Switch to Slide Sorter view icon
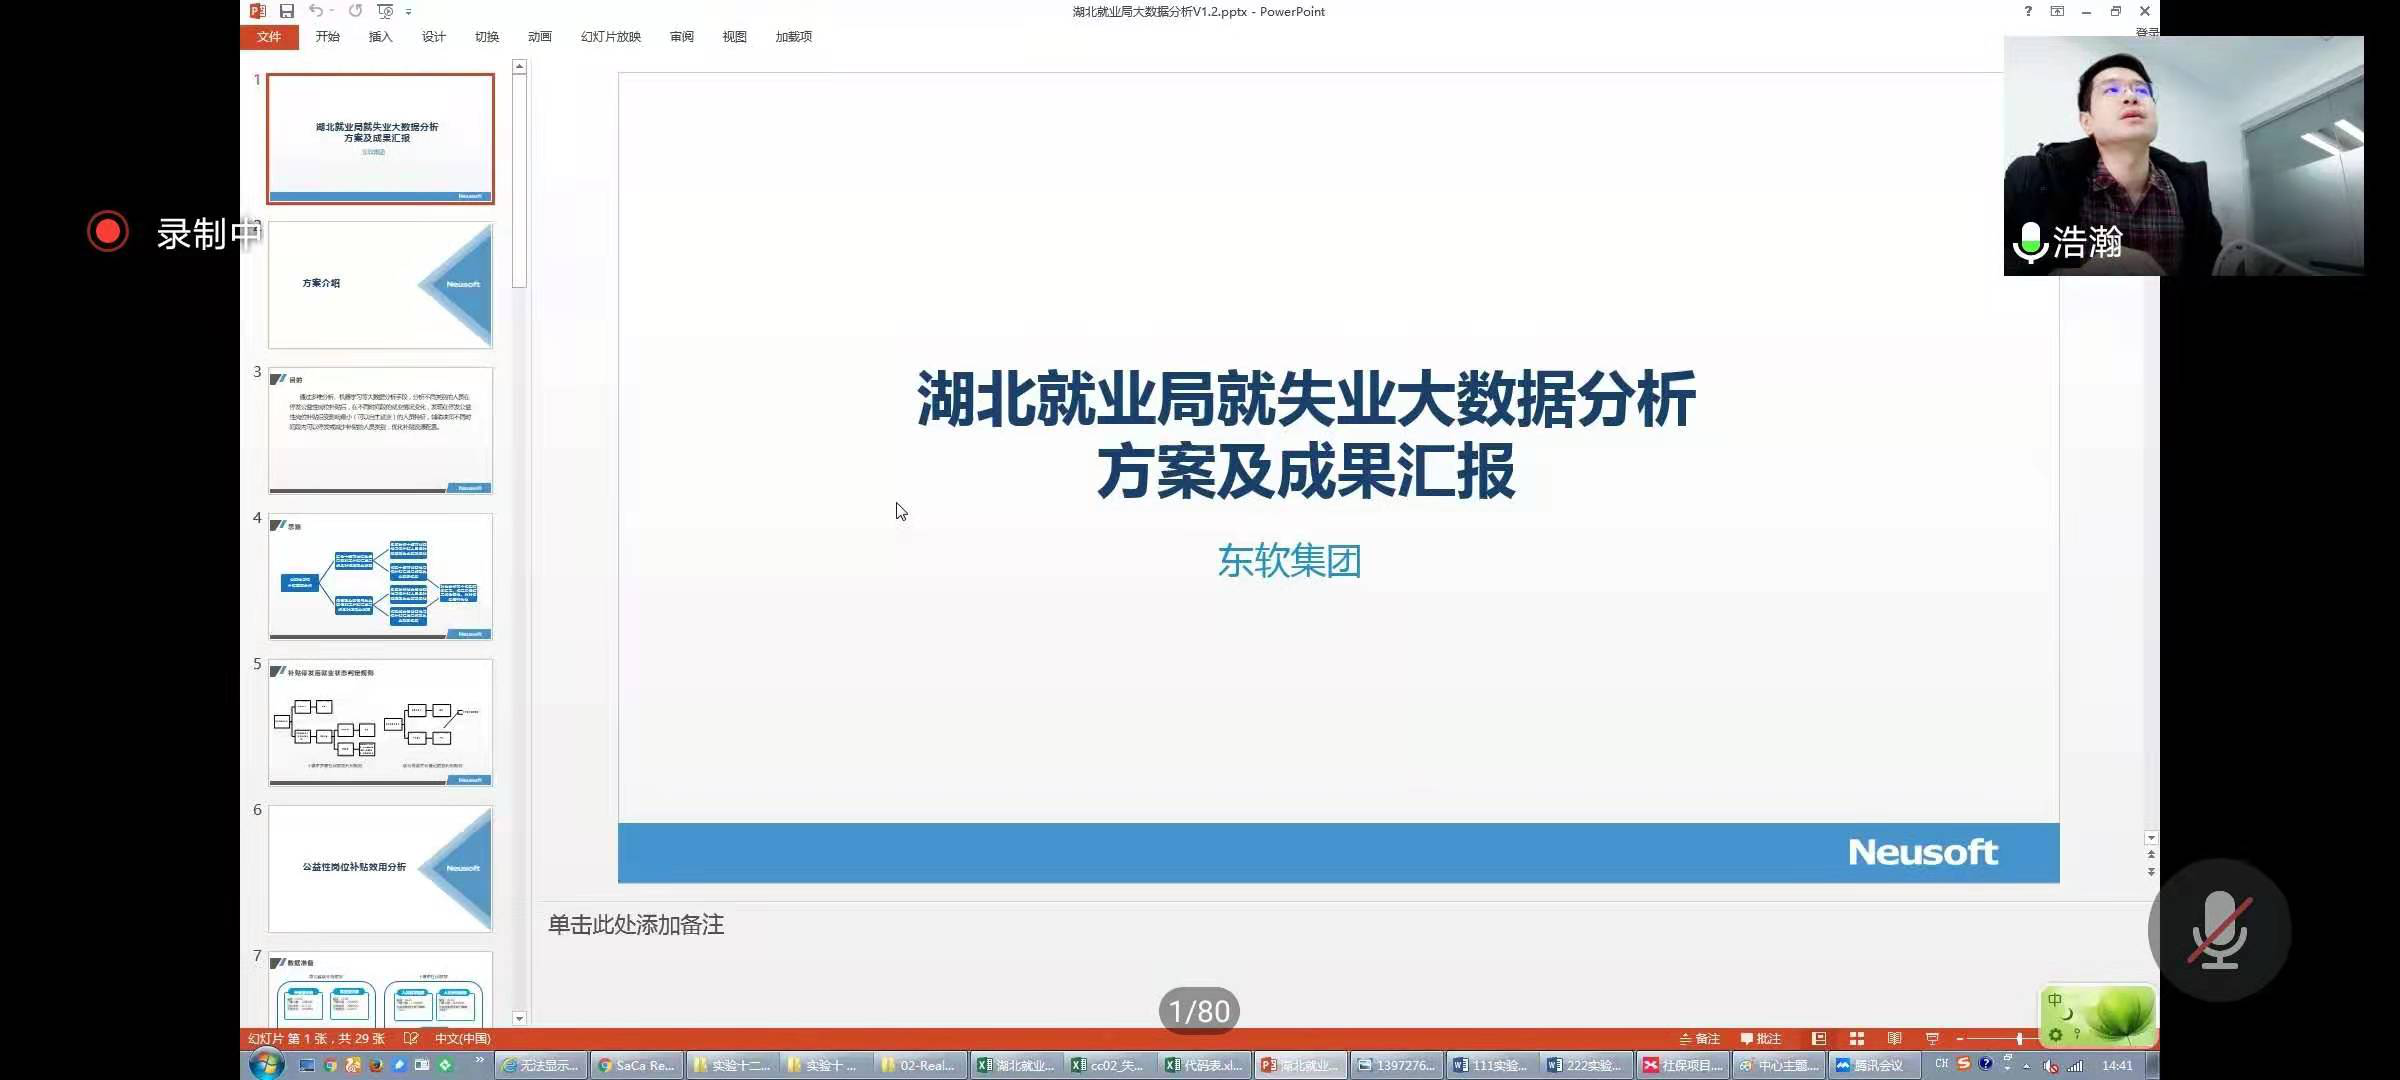2400x1080 pixels. (x=1857, y=1038)
